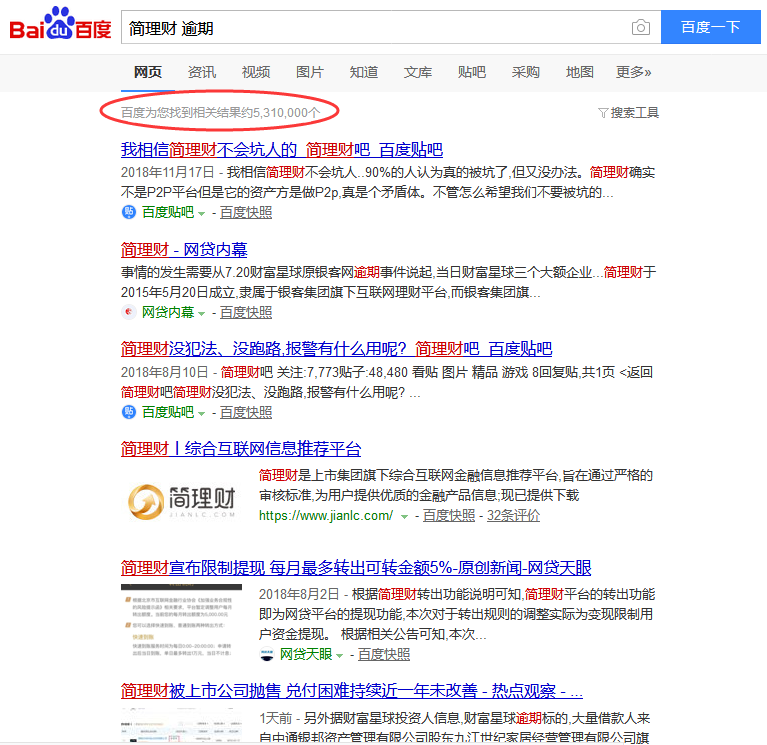Click the 百度一下 search button
The image size is (767, 745).
(x=710, y=27)
